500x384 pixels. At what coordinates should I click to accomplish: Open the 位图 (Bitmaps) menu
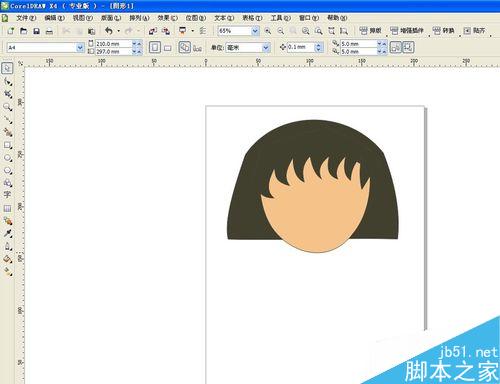[x=196, y=18]
